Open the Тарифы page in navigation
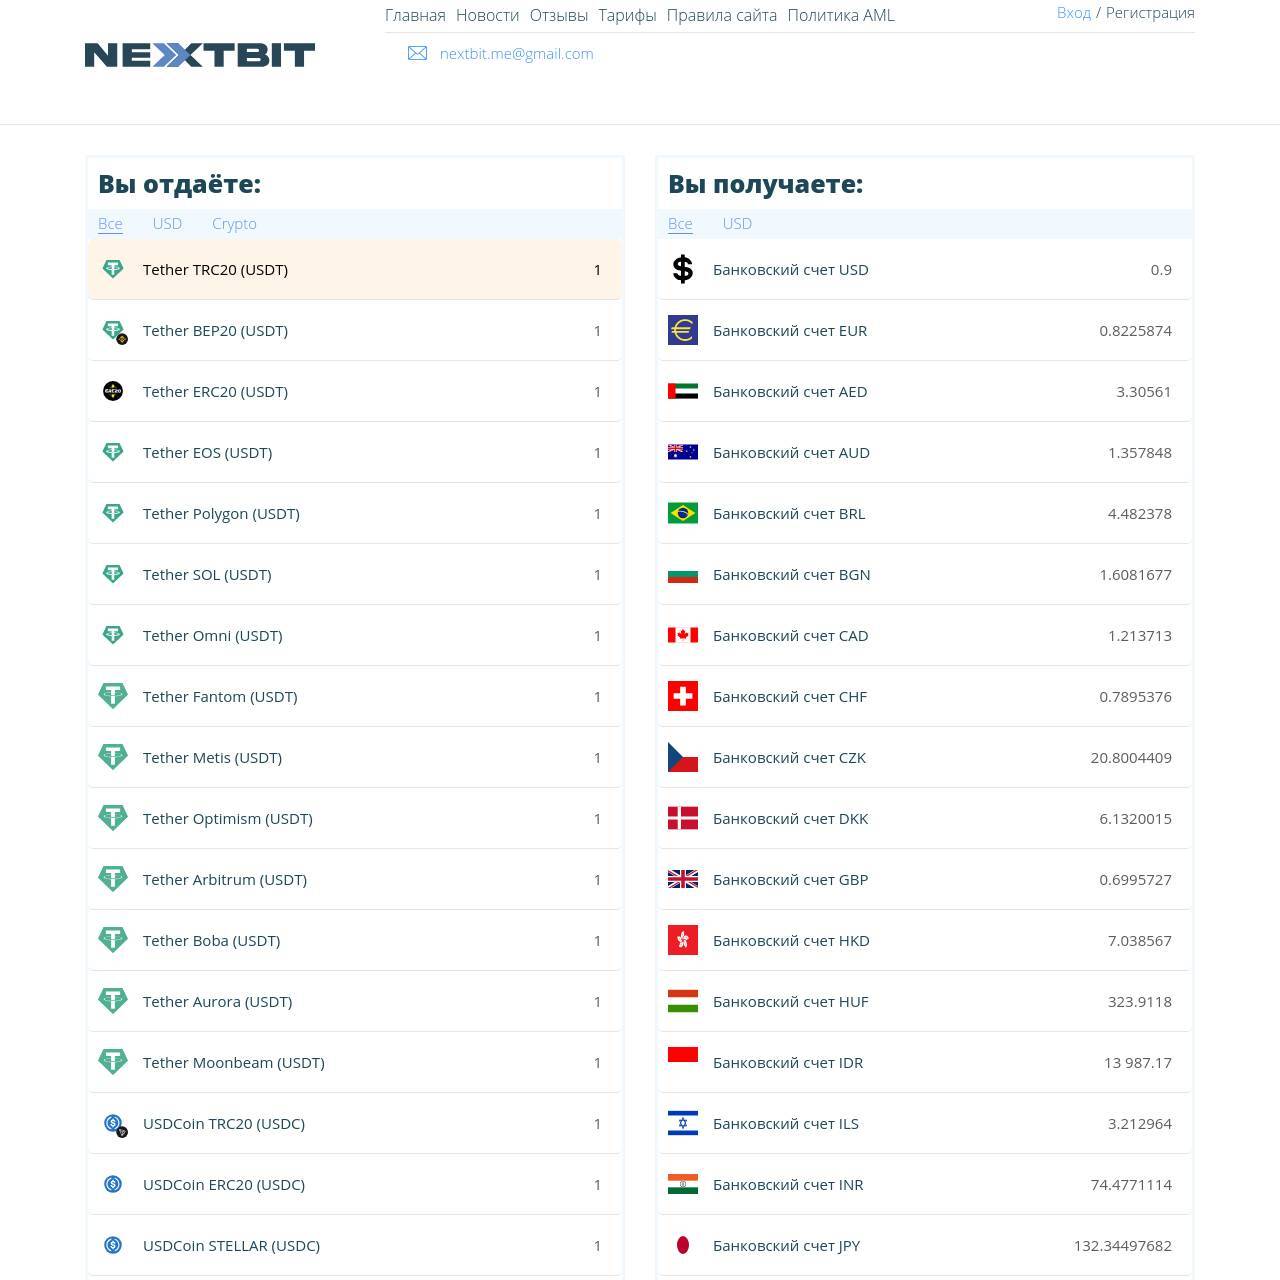The image size is (1280, 1280). pos(627,15)
